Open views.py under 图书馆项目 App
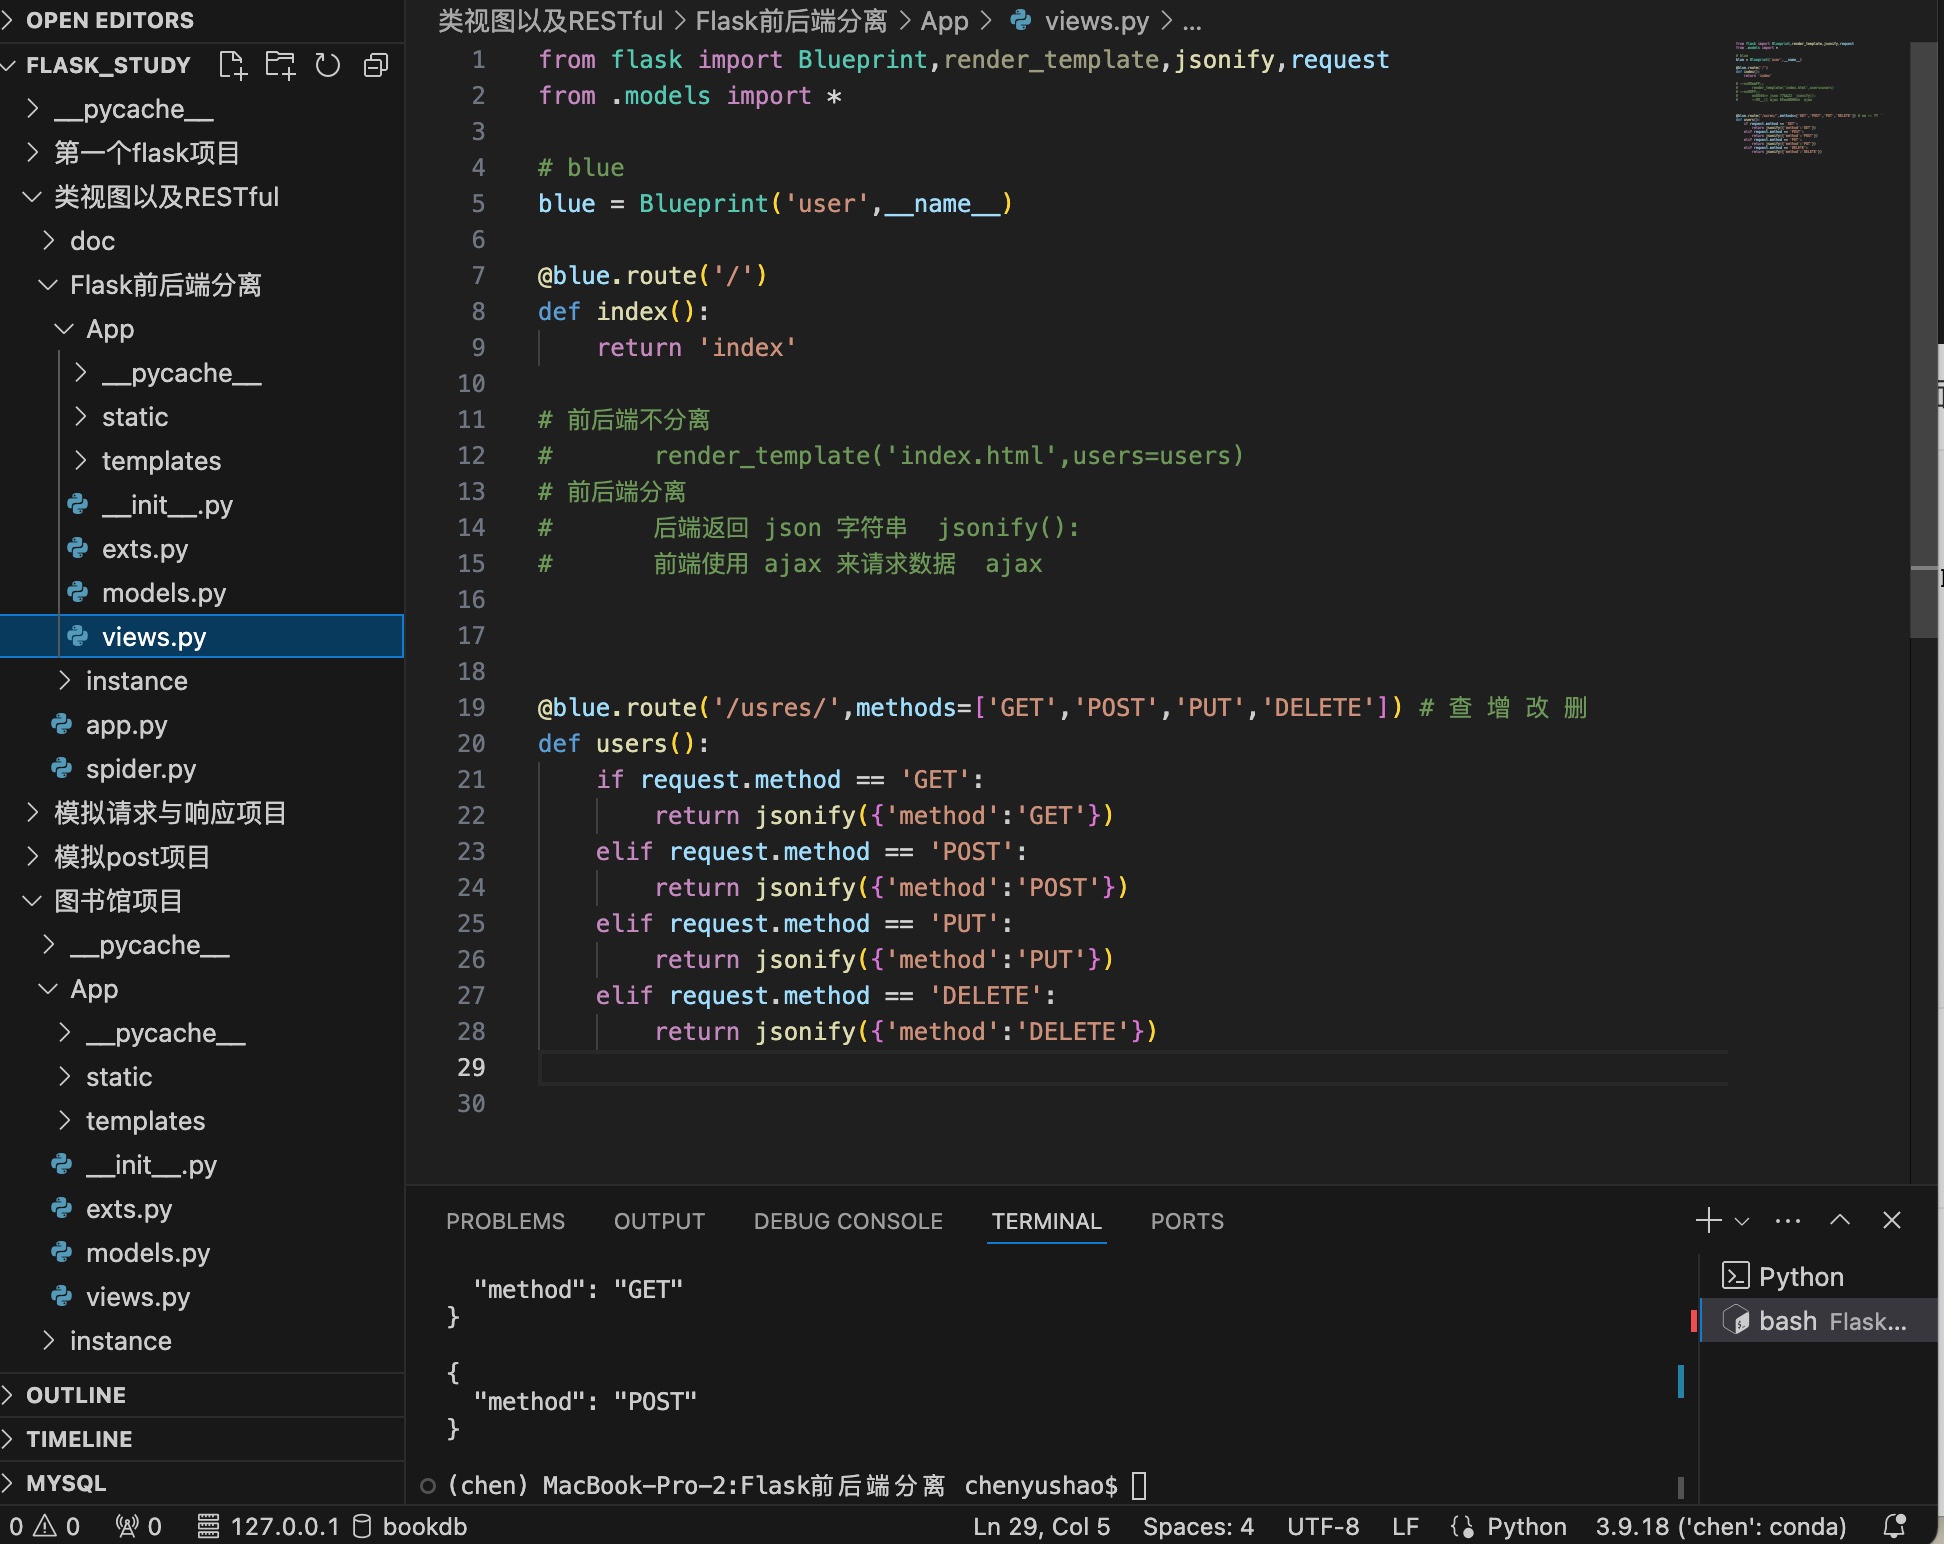 click(202, 1297)
